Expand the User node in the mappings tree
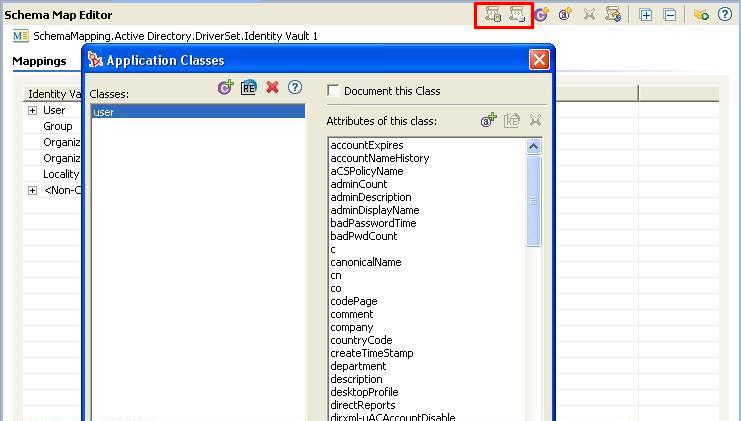741x421 pixels. 32,111
